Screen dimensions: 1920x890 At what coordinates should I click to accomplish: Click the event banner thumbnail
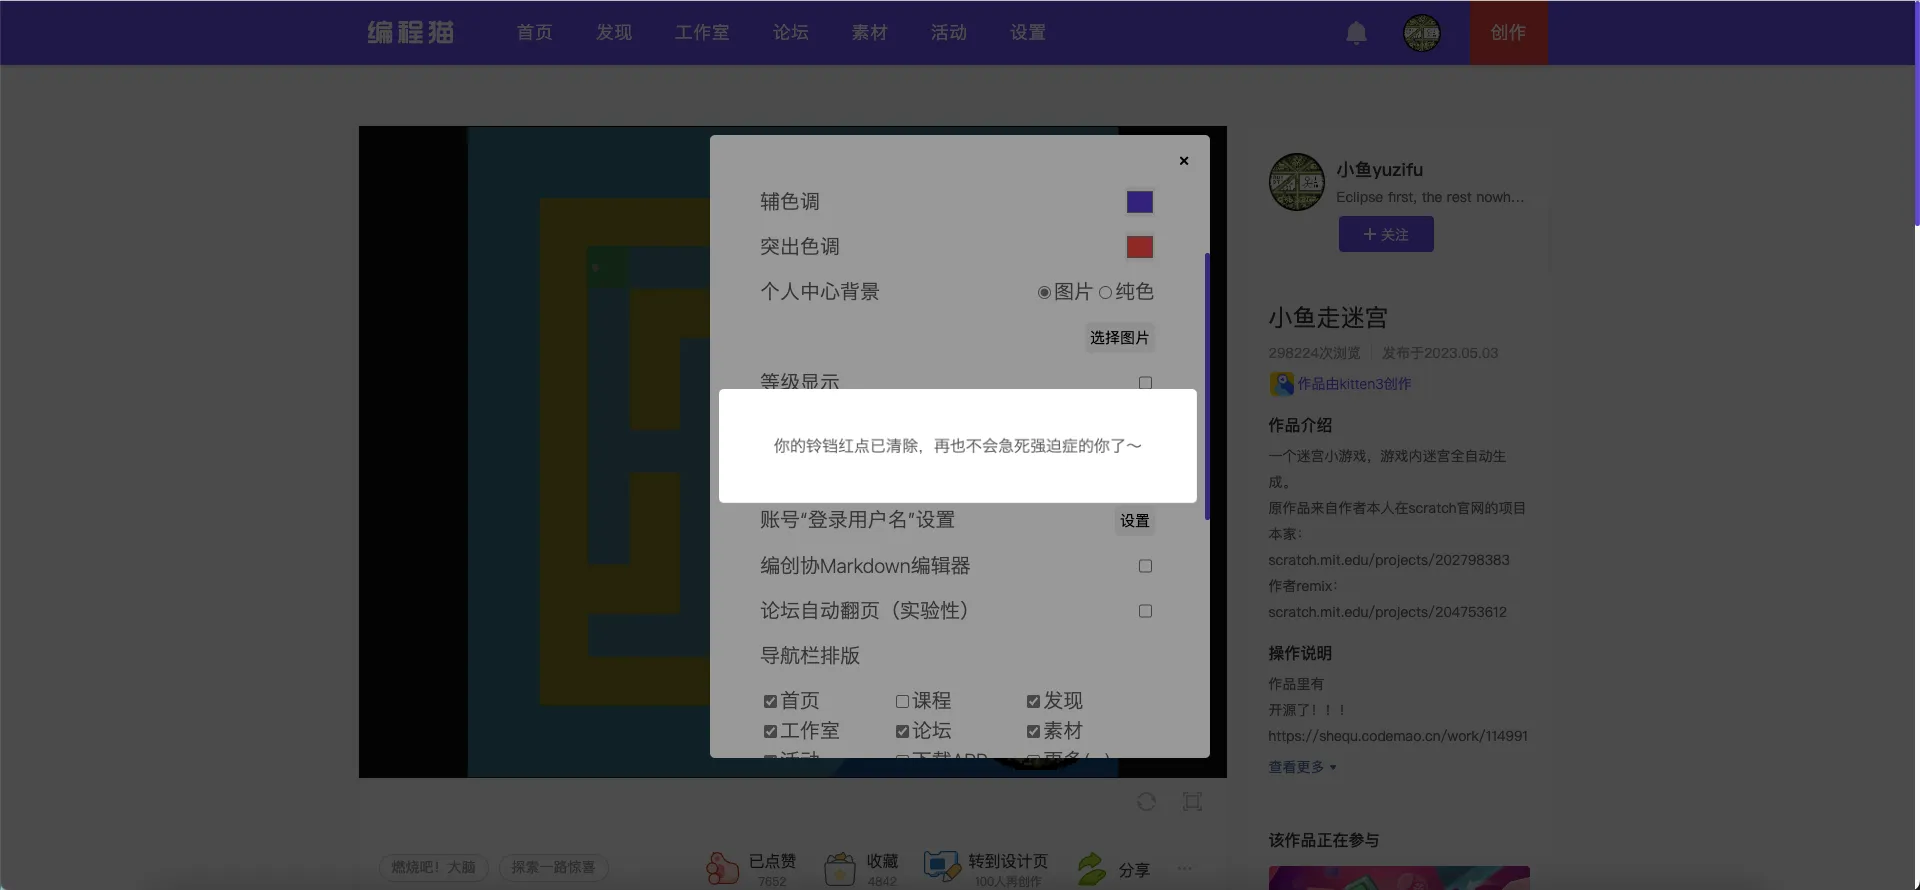(1399, 878)
